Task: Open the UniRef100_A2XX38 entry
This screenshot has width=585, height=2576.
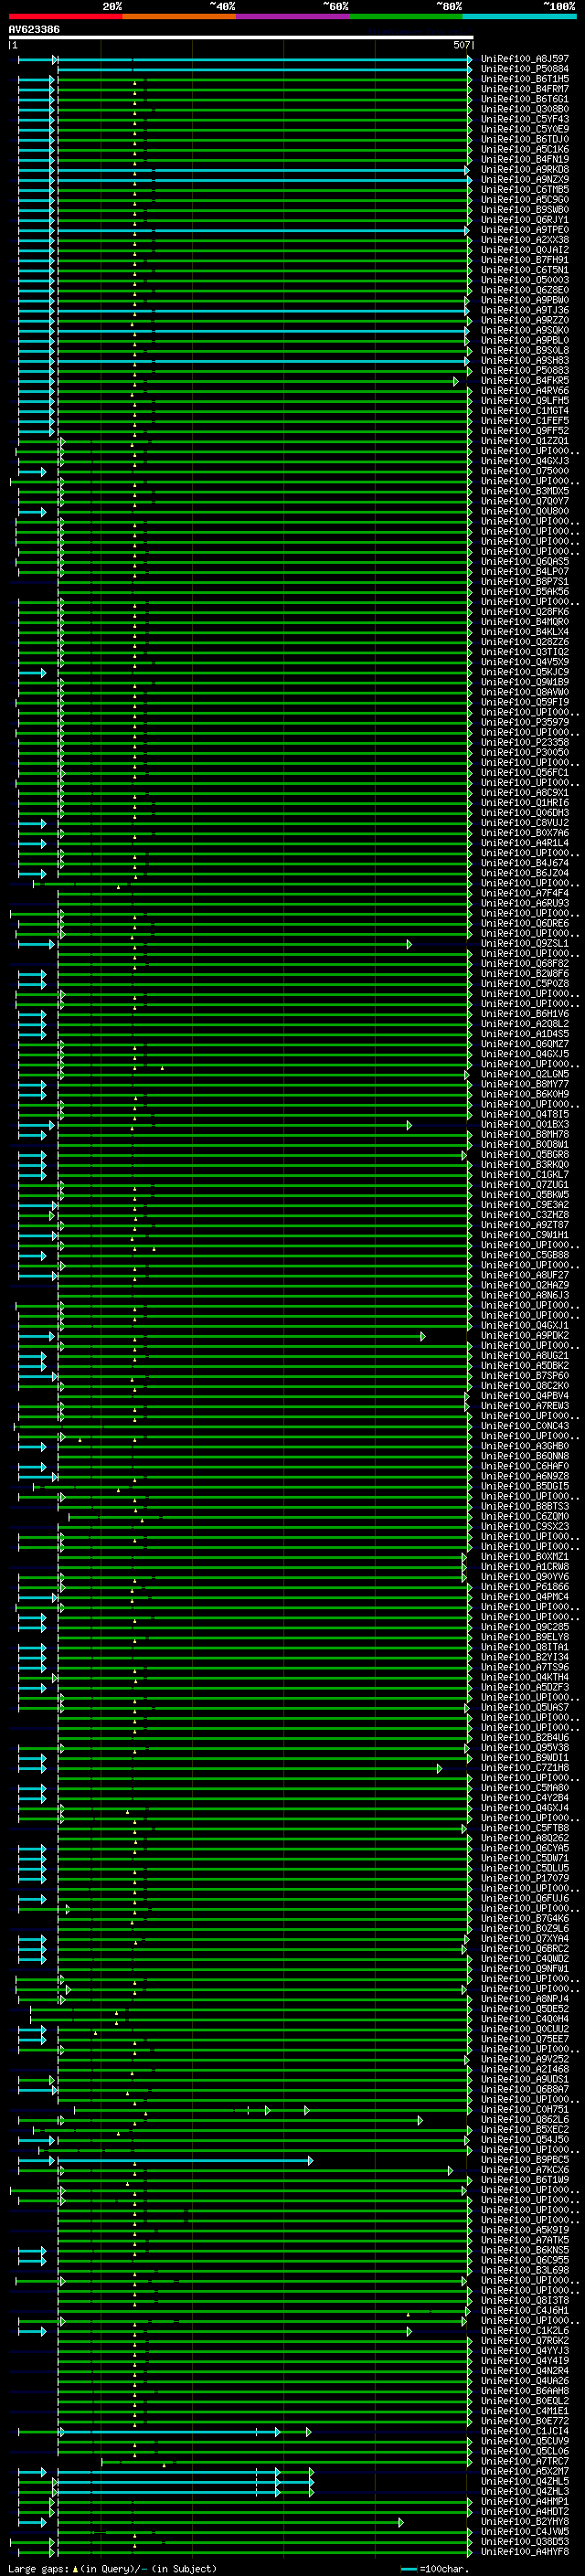Action: tap(525, 240)
